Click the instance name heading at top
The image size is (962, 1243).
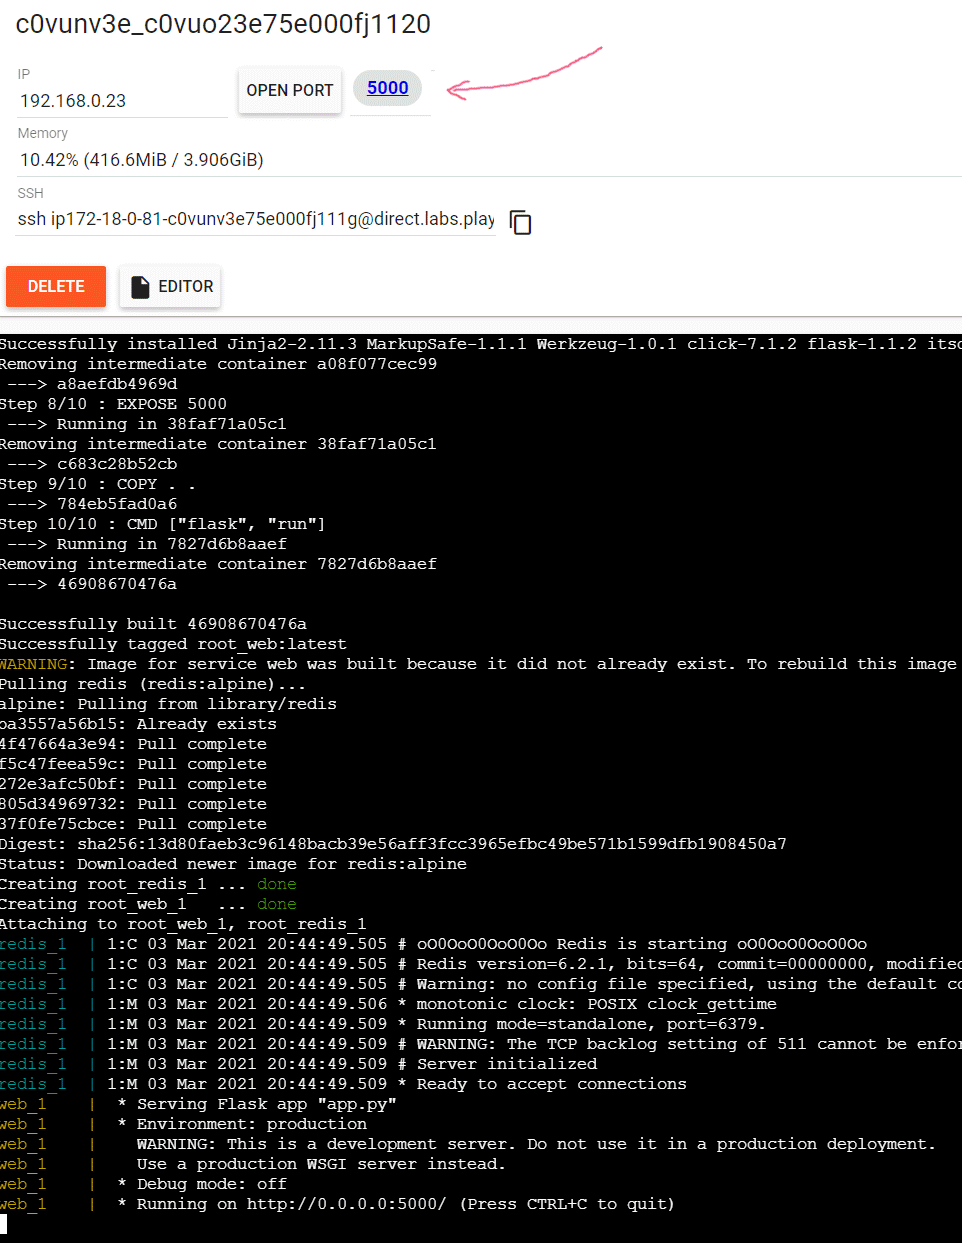pos(223,24)
